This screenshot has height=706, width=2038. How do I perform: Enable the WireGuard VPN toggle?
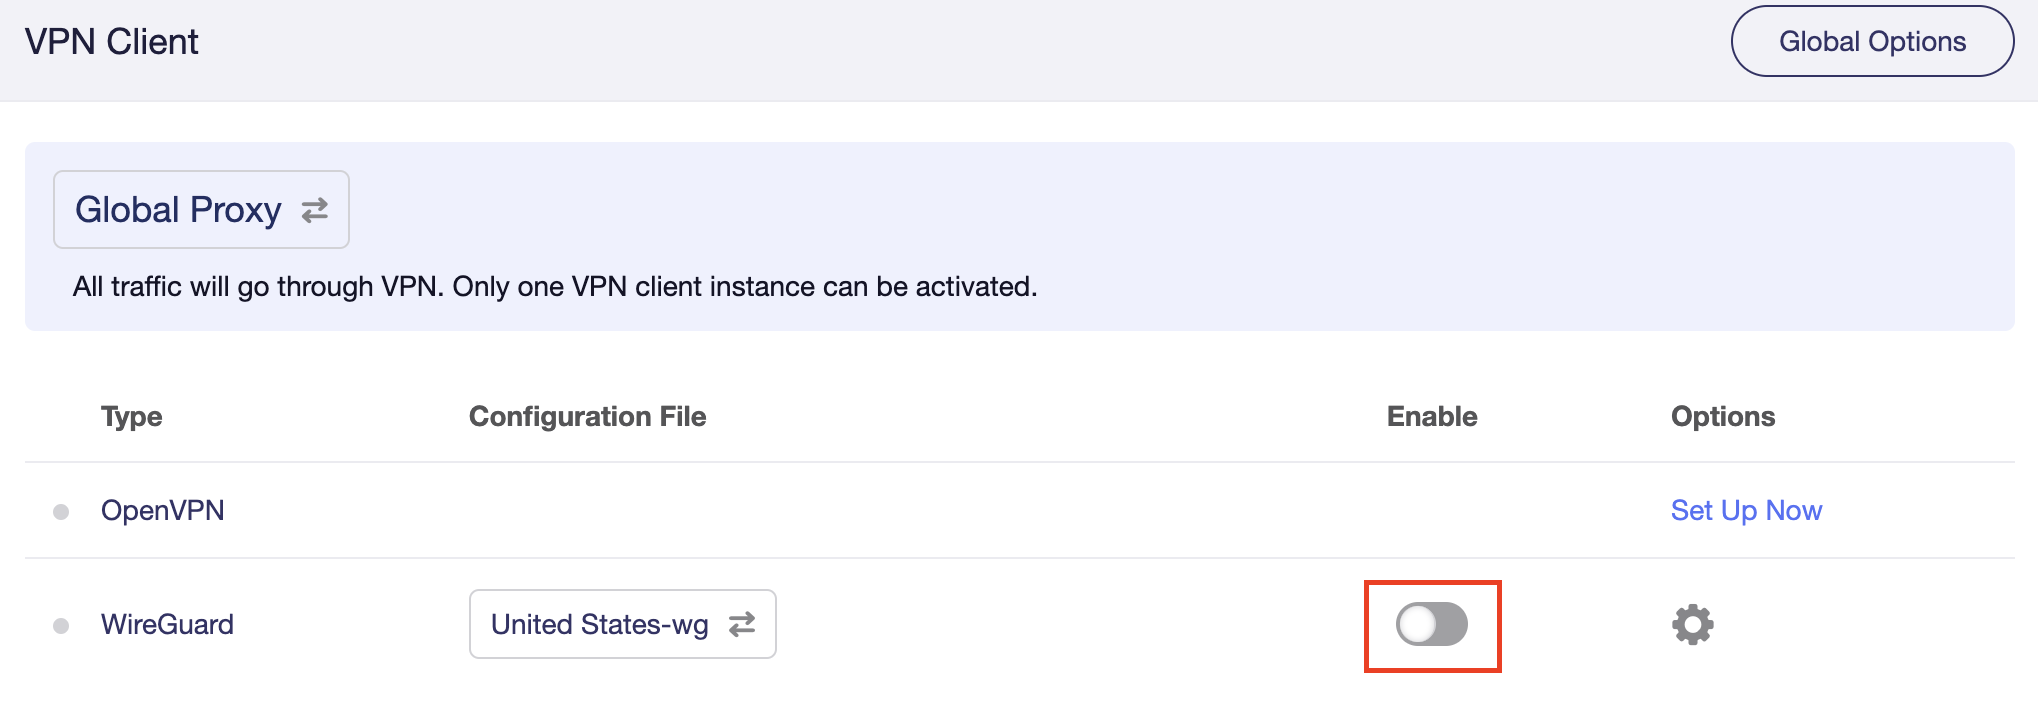(1432, 625)
